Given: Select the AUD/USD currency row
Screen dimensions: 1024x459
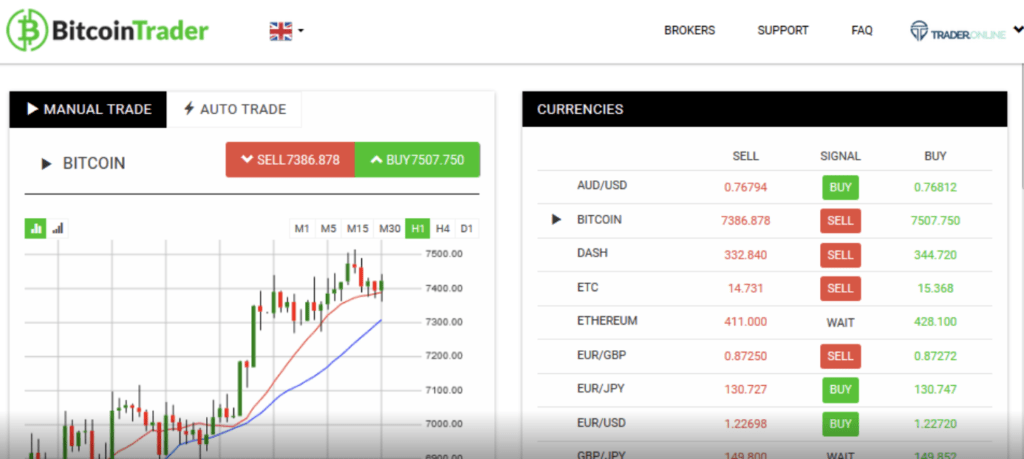Looking at the screenshot, I should [765, 187].
